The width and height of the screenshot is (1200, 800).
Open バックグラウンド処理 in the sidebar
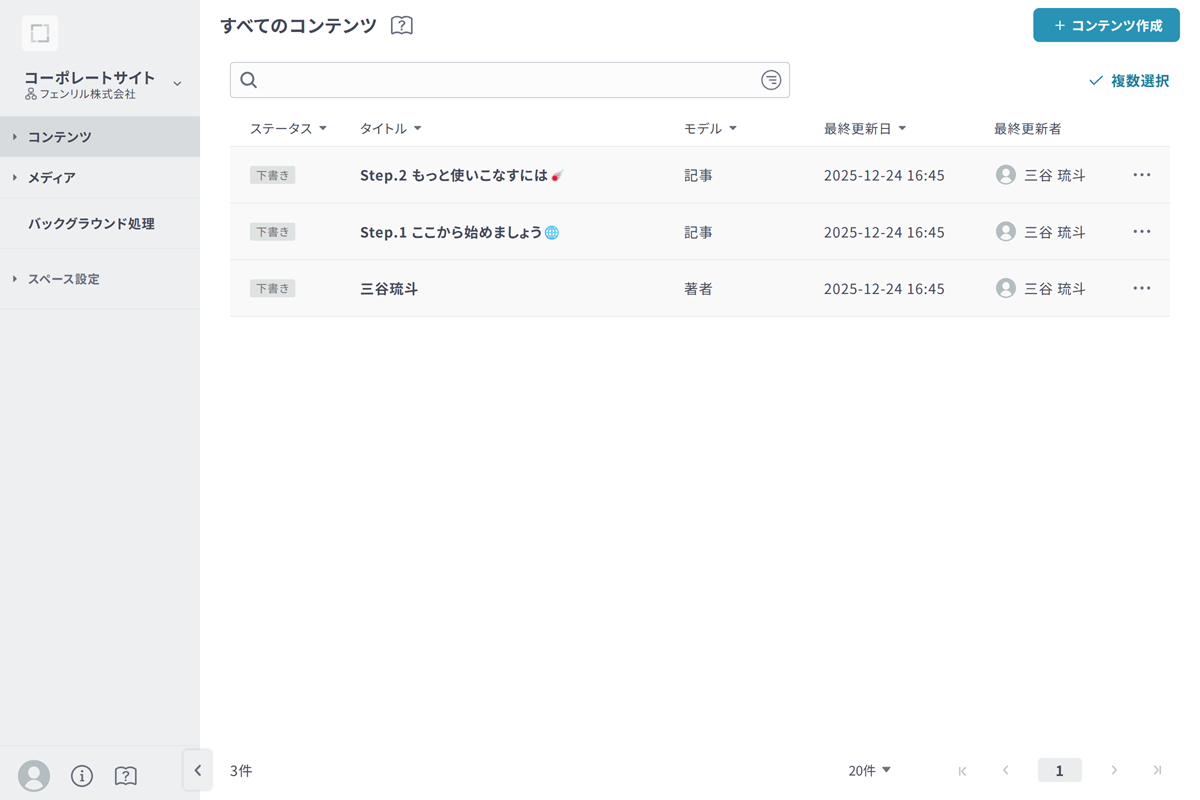click(91, 224)
